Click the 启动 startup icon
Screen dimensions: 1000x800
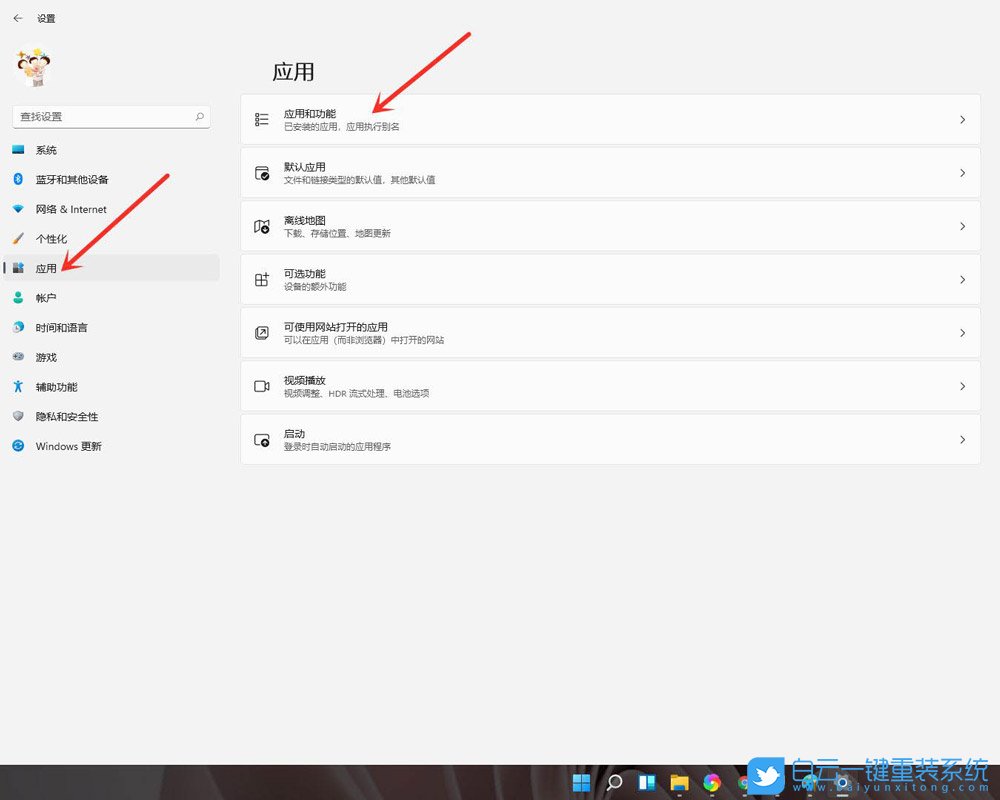coord(262,440)
